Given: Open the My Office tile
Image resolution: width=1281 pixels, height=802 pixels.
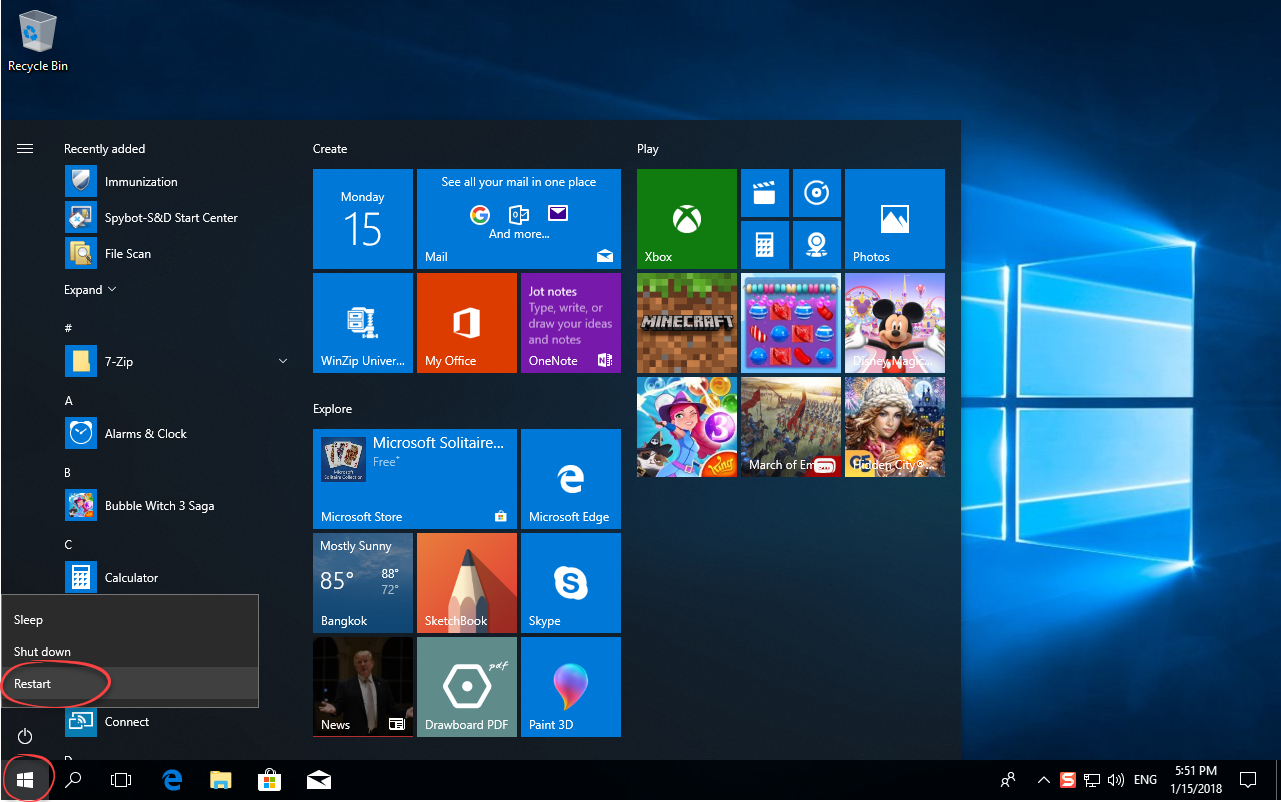Looking at the screenshot, I should coord(467,323).
